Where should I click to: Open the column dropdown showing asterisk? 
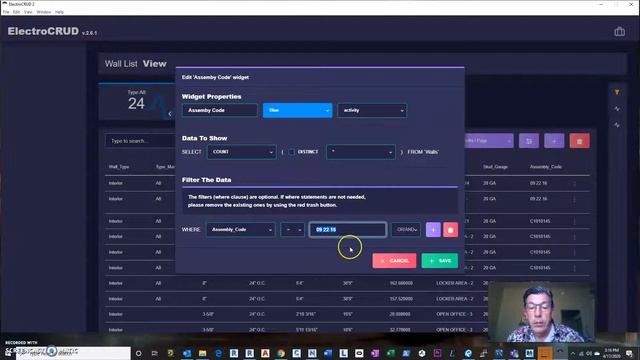361,152
